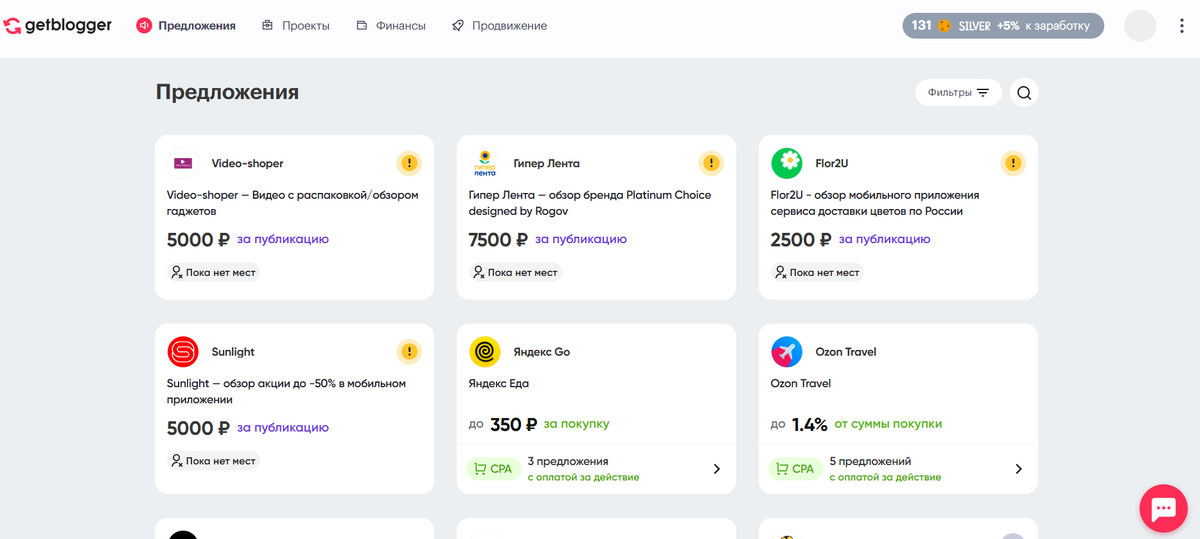1200x539 pixels.
Task: Open the search magnifier icon
Action: pyautogui.click(x=1024, y=93)
